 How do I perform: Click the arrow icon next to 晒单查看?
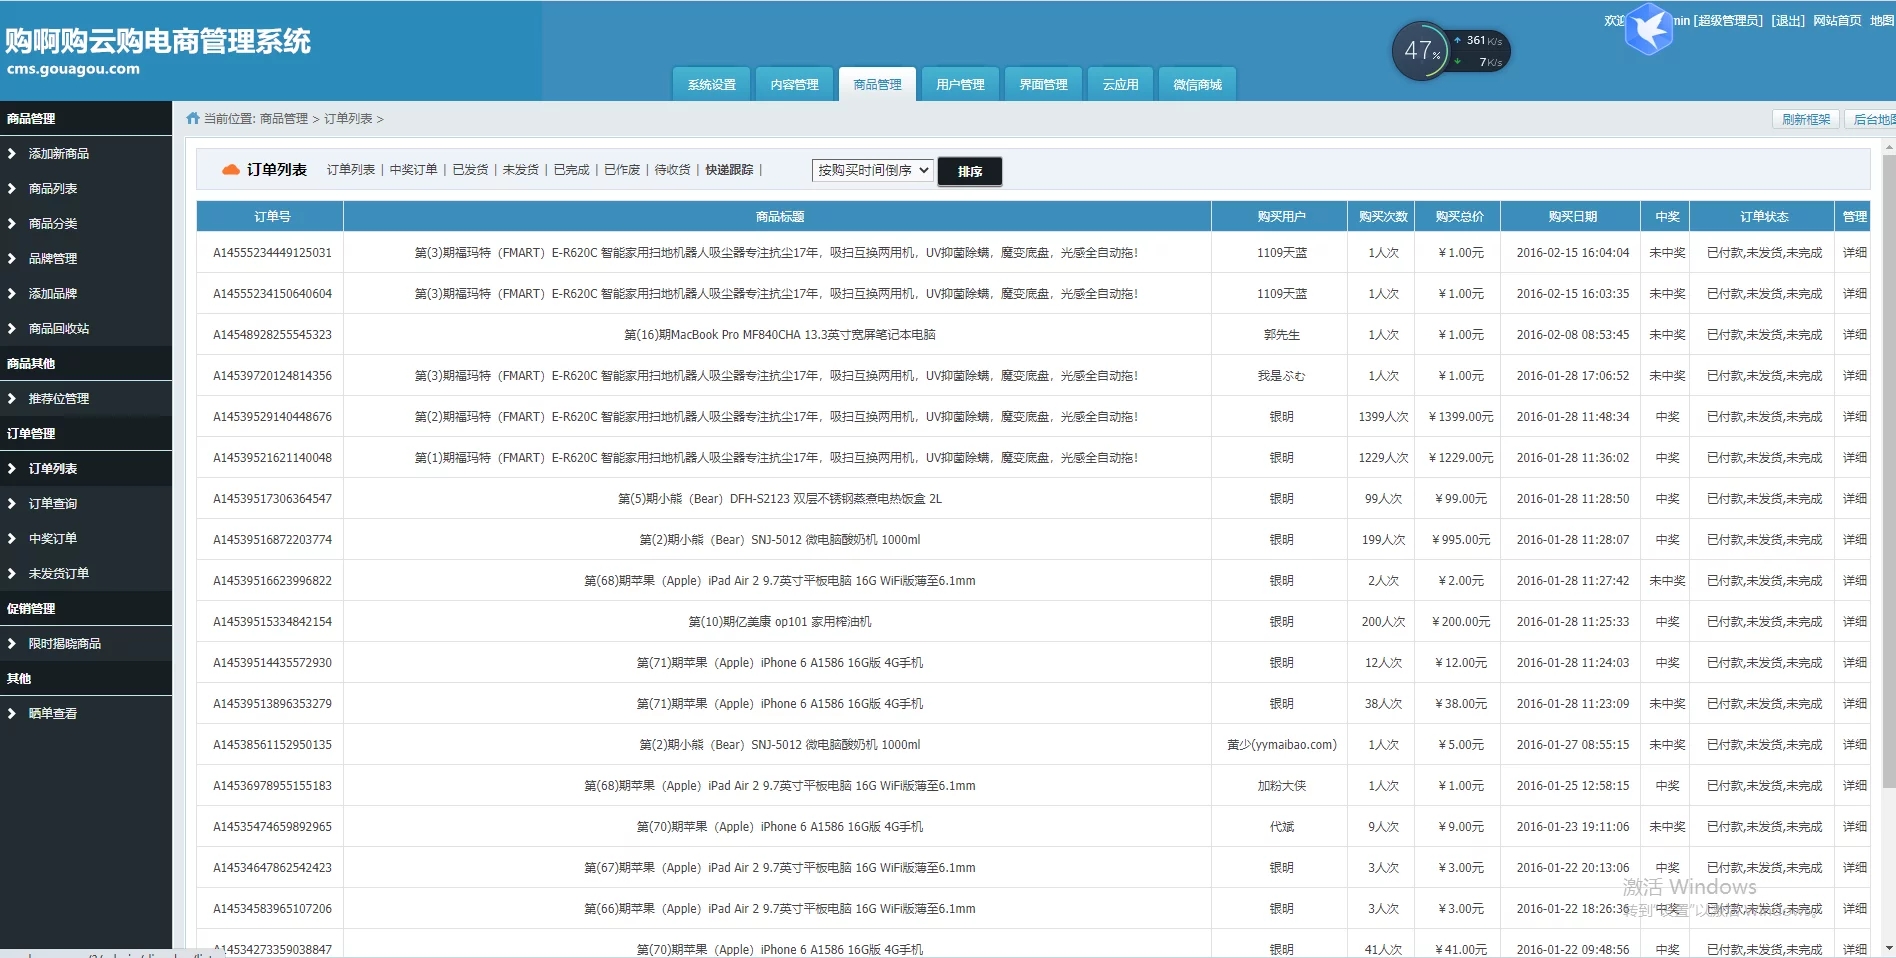pyautogui.click(x=12, y=713)
